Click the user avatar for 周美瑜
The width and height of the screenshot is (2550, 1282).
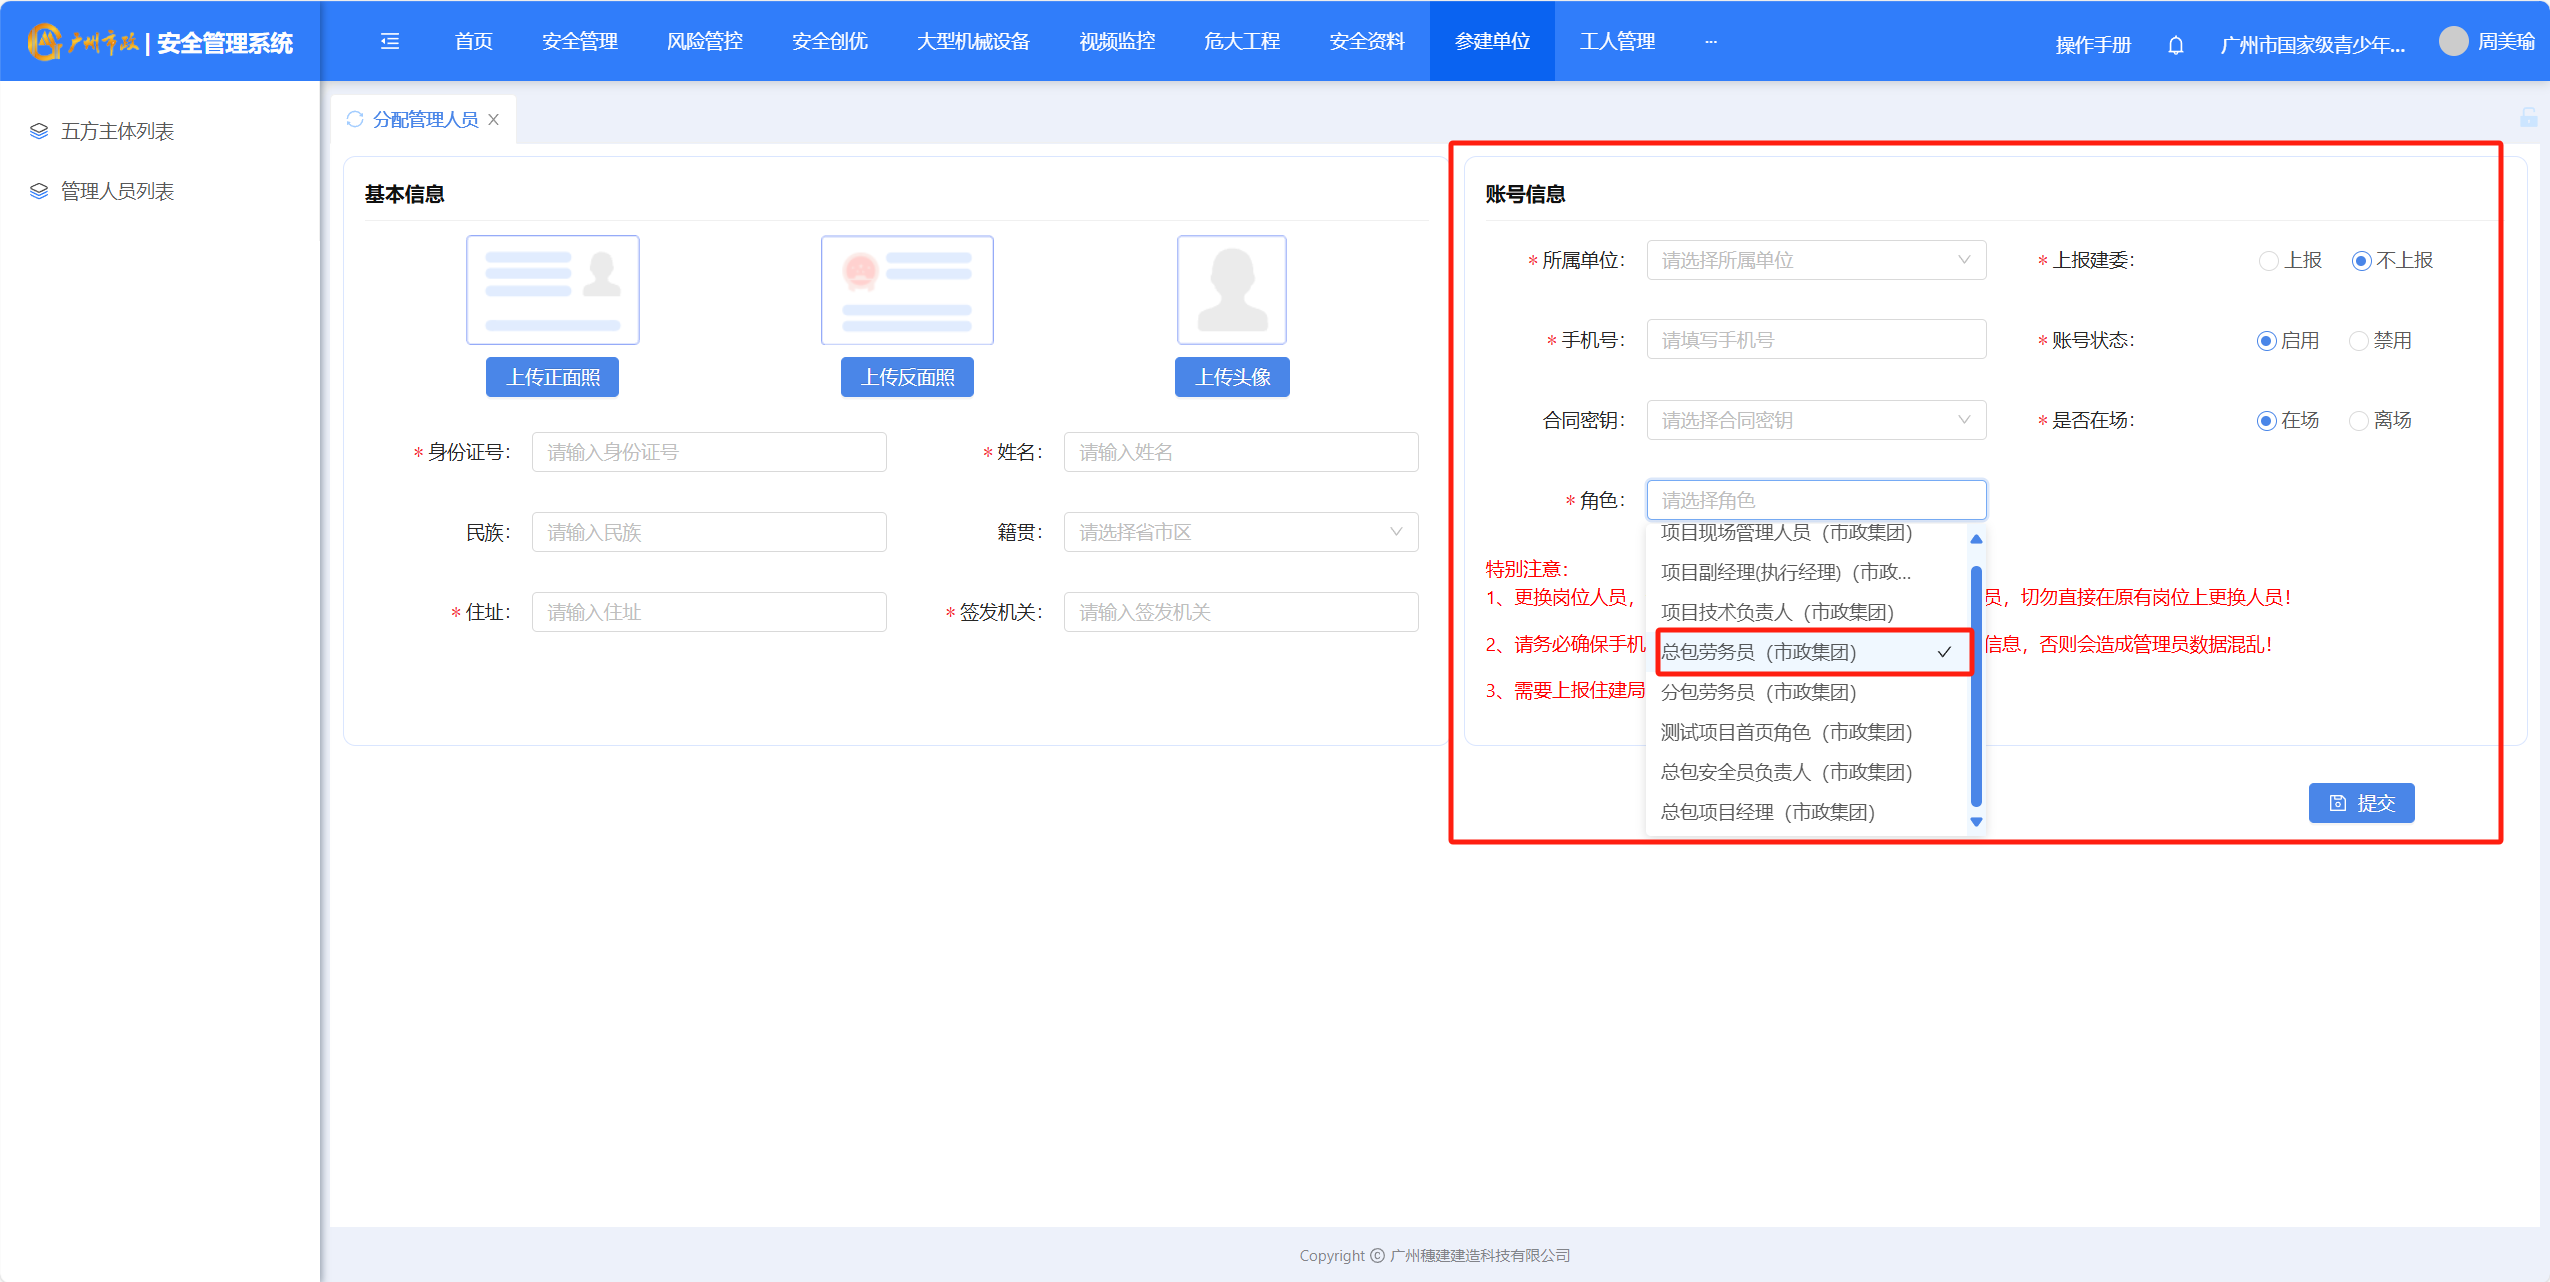(2453, 41)
